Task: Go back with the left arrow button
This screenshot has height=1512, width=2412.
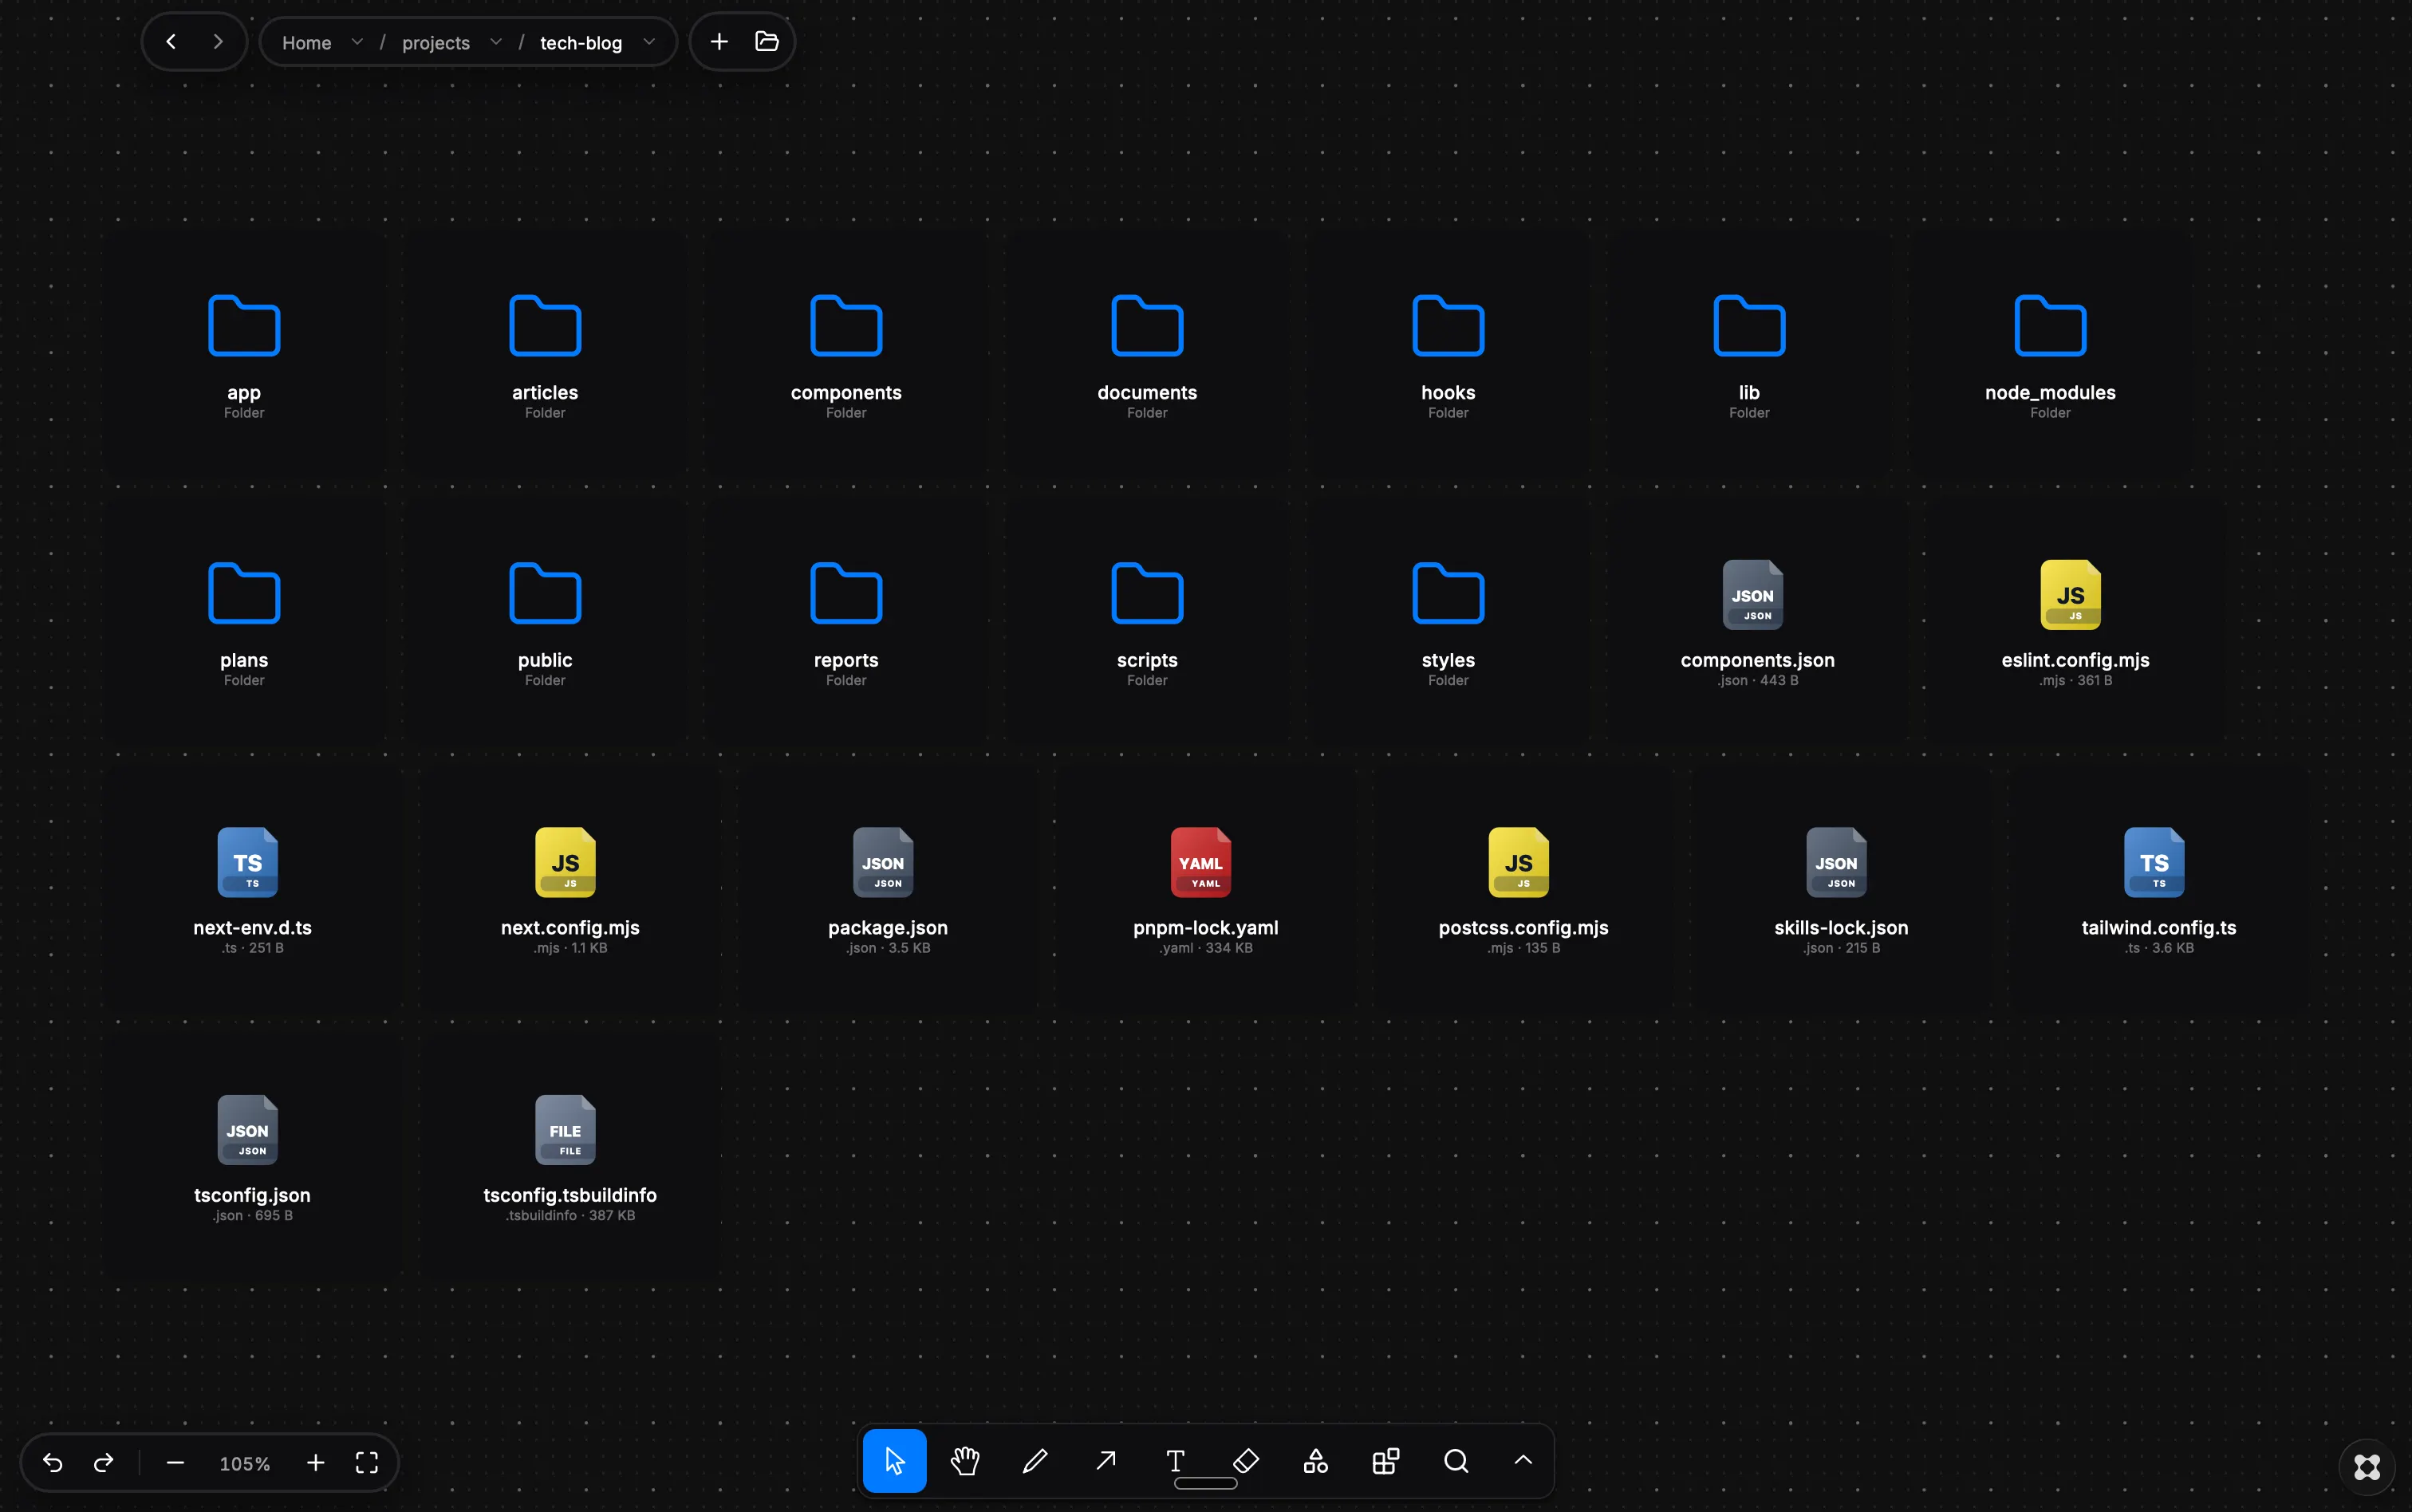Action: (171, 42)
